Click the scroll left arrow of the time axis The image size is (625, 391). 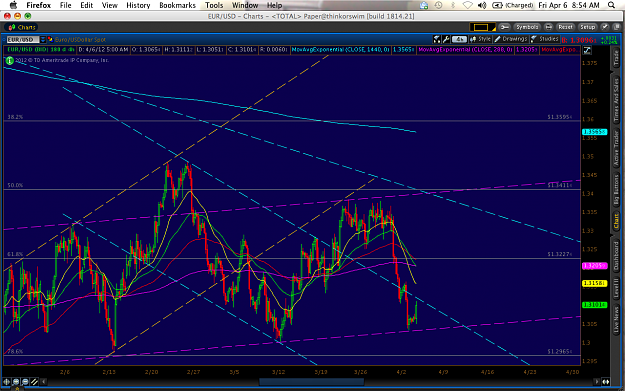43,382
